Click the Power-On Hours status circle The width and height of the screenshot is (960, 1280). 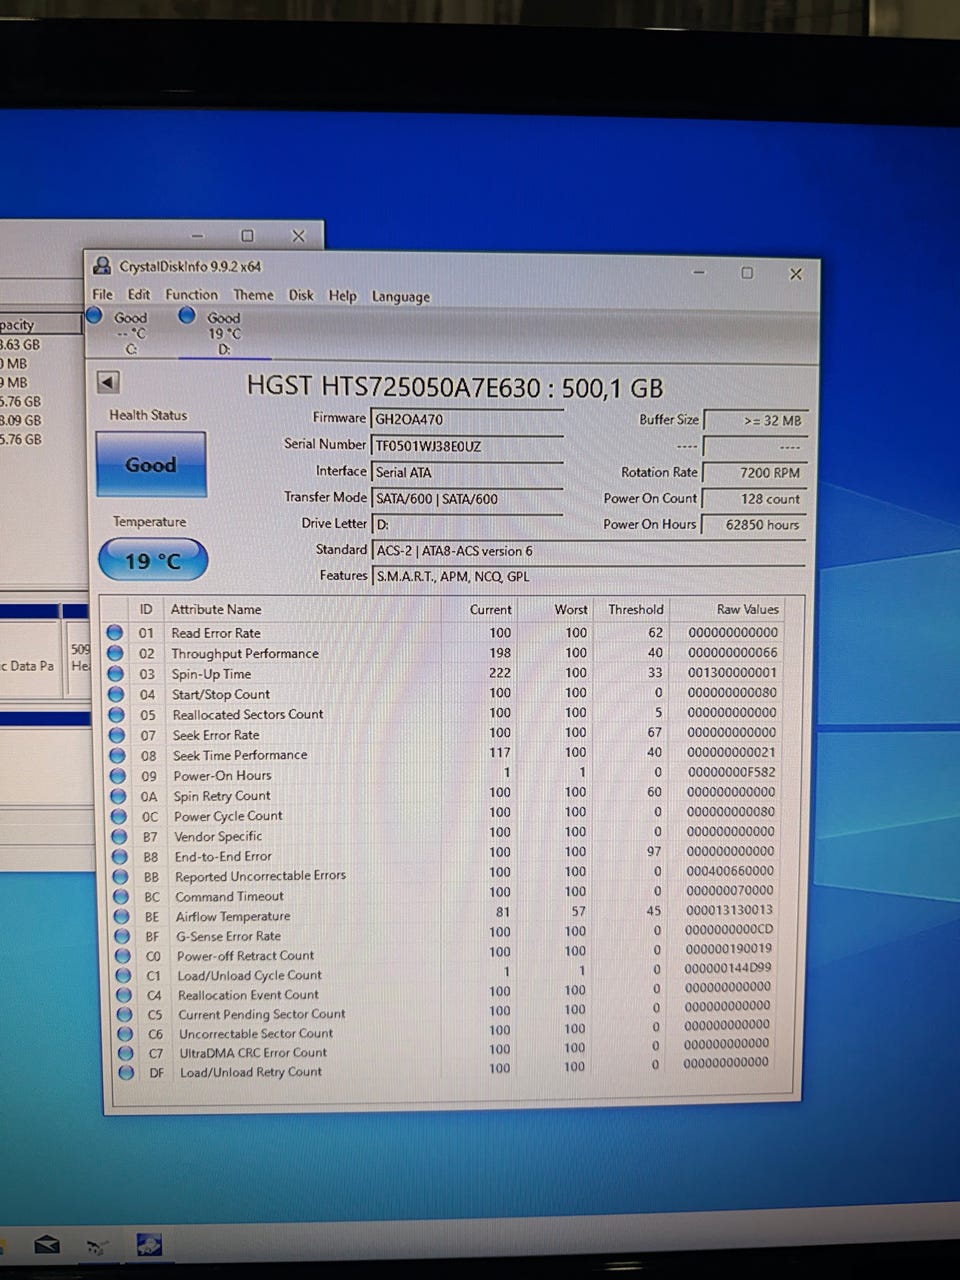click(x=118, y=776)
